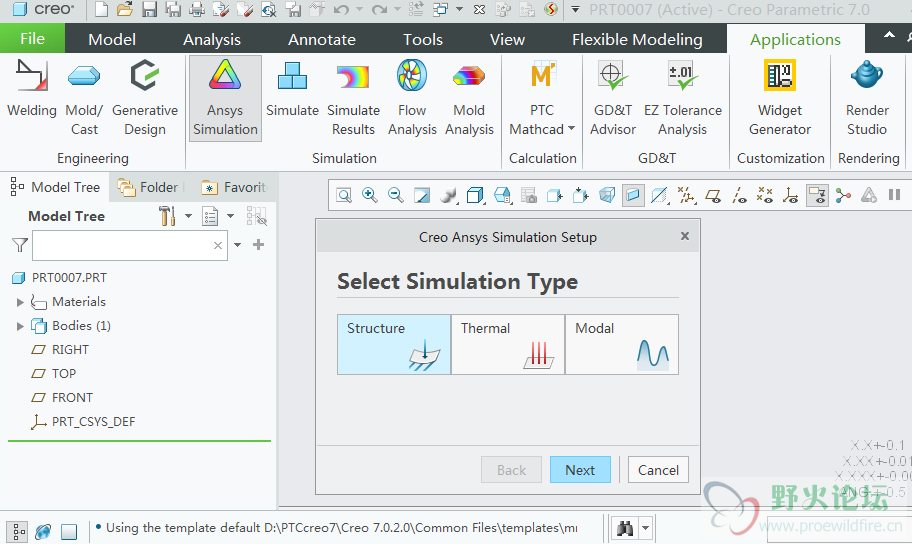Toggle annotation display visibility

[817, 195]
